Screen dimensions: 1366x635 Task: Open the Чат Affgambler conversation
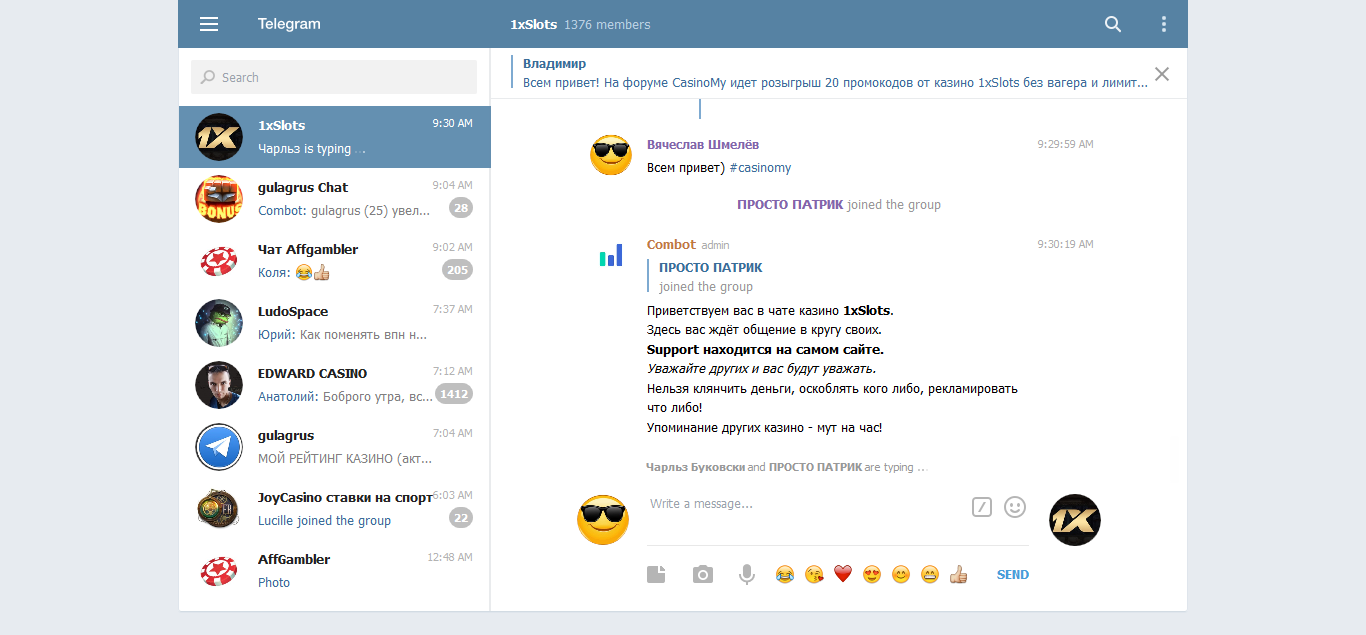pos(334,261)
